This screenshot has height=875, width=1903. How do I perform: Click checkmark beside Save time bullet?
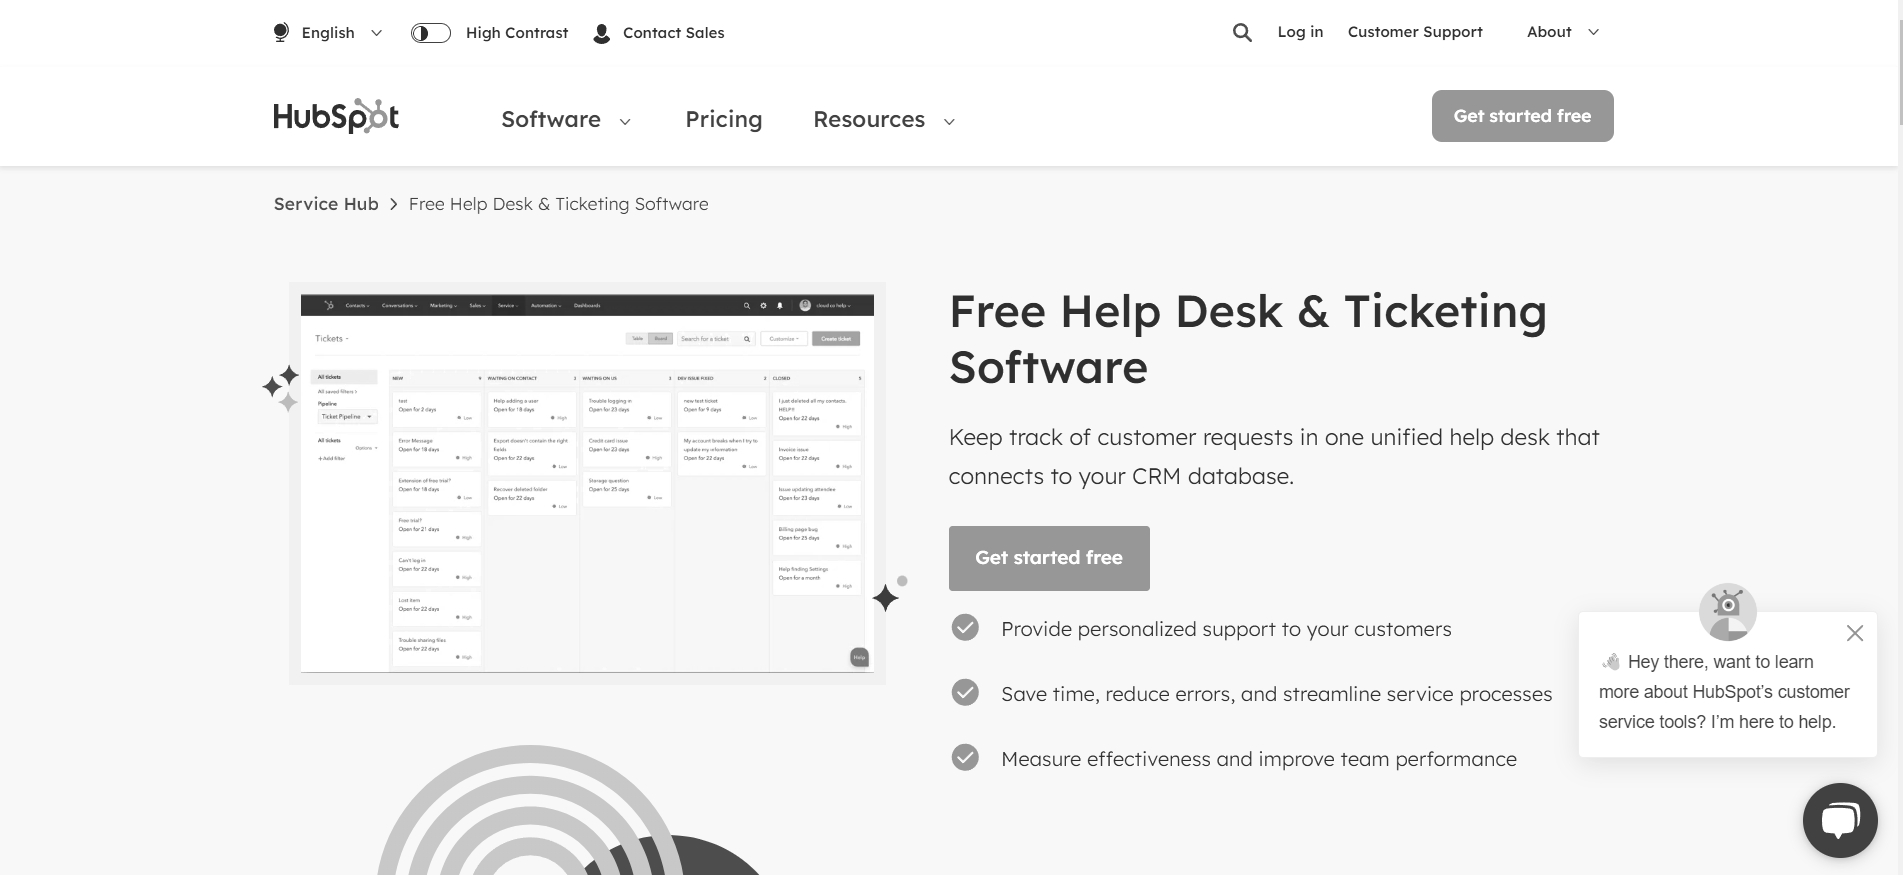click(964, 692)
